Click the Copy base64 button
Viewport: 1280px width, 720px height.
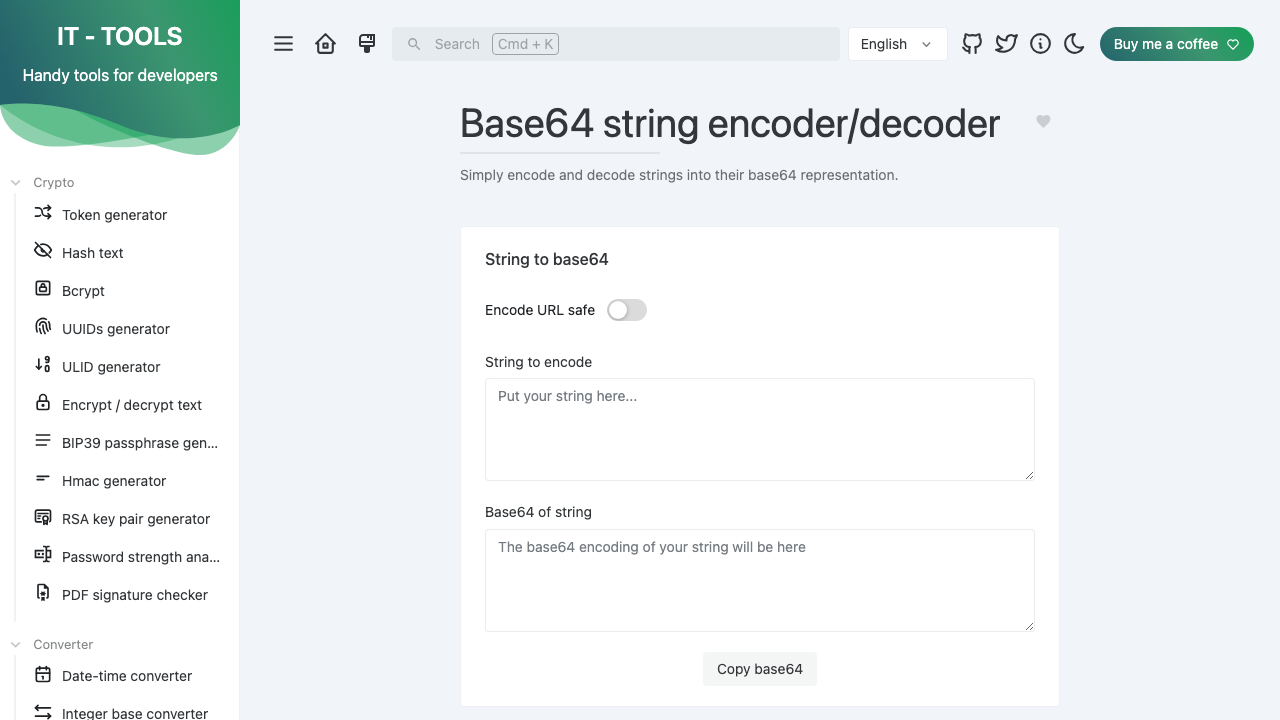tap(760, 669)
